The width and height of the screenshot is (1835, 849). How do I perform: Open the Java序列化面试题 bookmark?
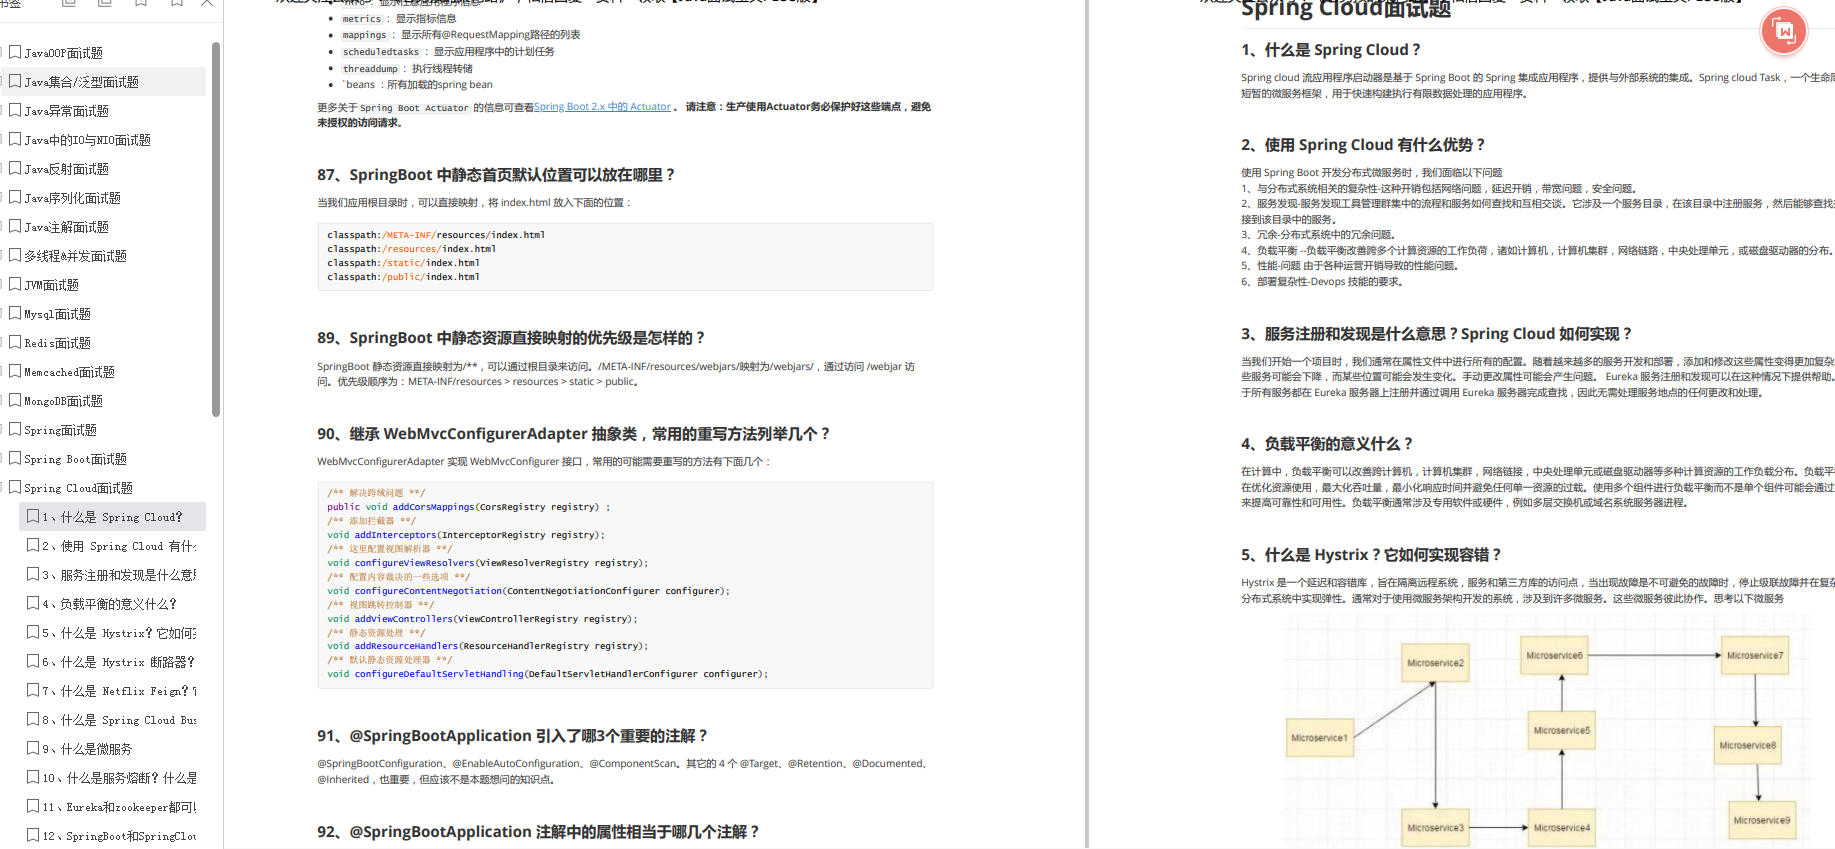coord(72,198)
